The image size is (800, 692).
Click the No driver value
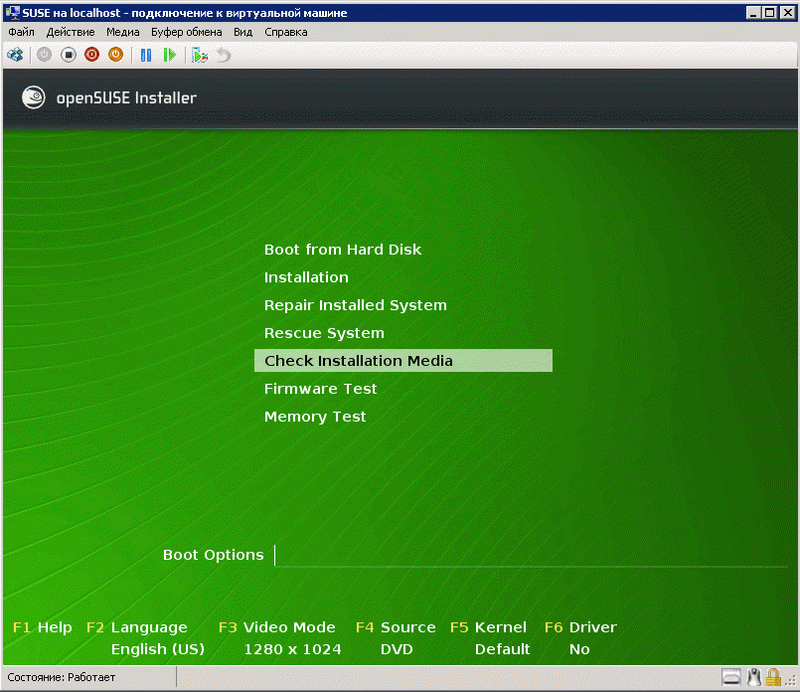pos(580,649)
